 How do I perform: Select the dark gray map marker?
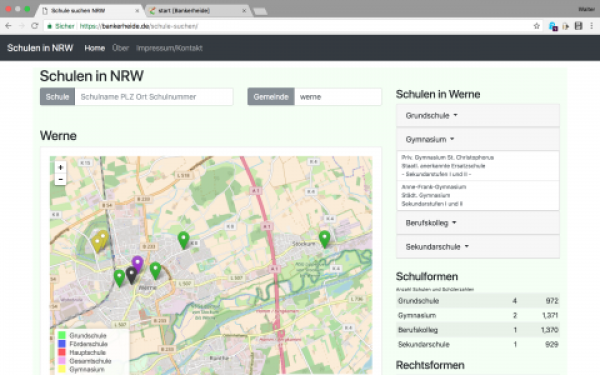point(131,276)
